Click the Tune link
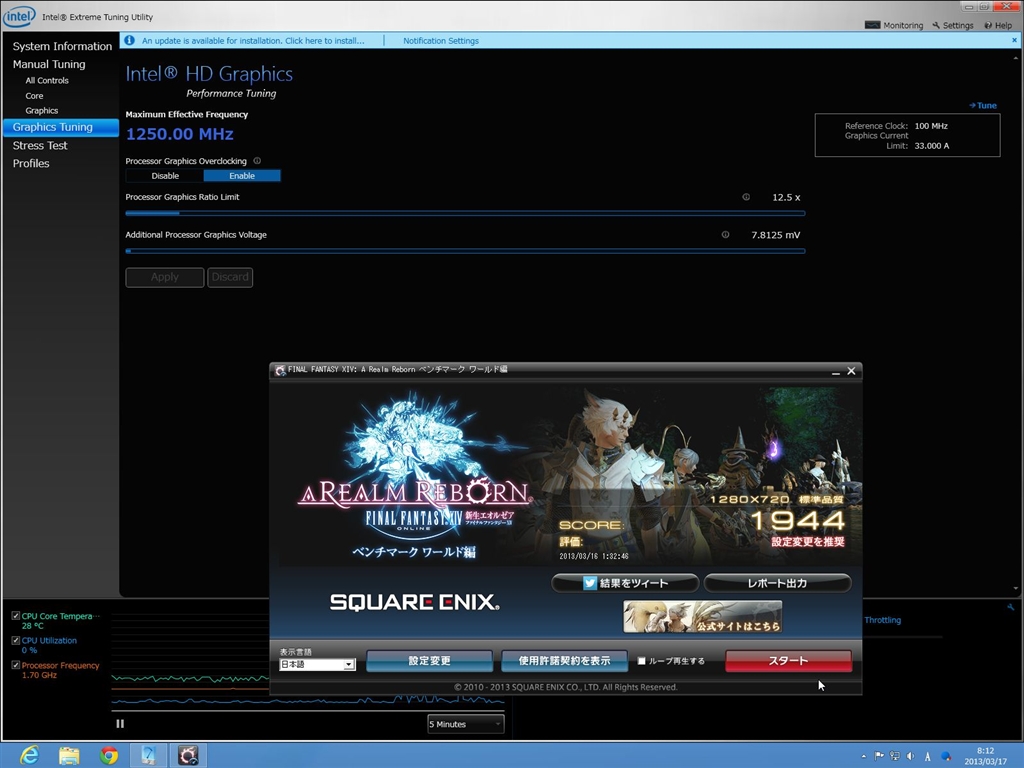Viewport: 1024px width, 768px height. tap(983, 105)
